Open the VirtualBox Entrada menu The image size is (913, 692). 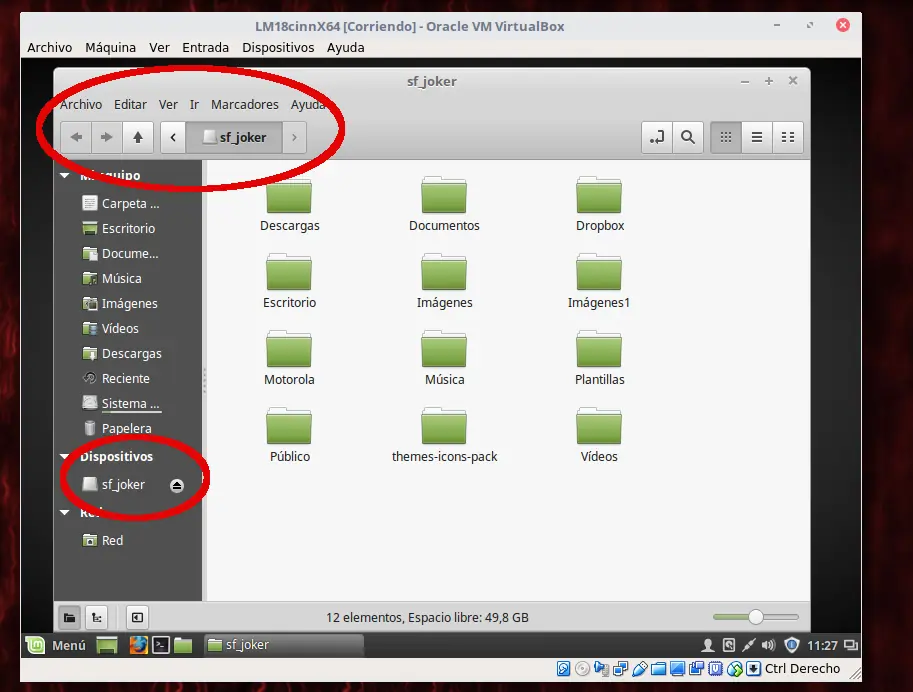[206, 48]
